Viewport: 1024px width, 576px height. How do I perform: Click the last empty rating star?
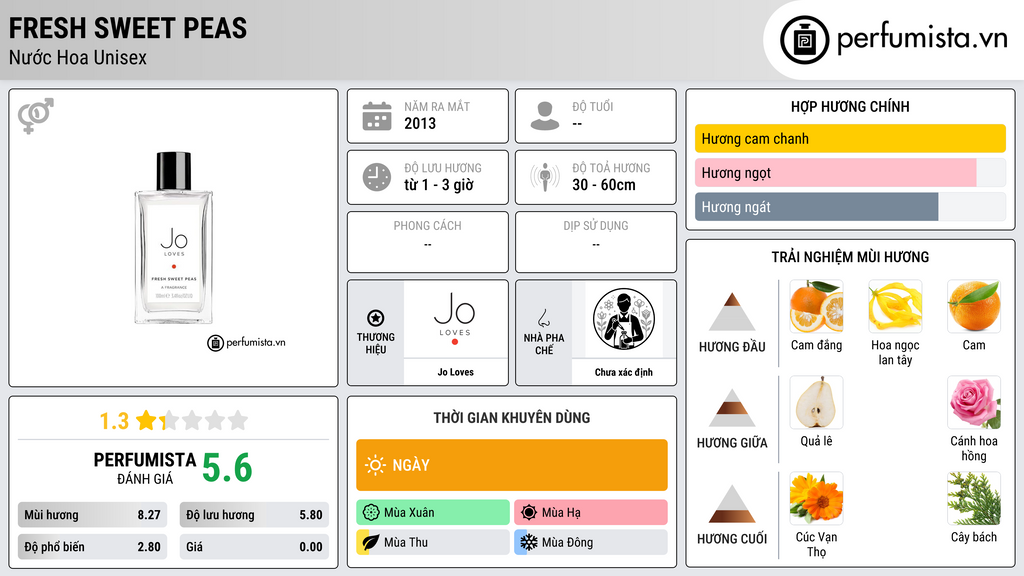[x=238, y=420]
